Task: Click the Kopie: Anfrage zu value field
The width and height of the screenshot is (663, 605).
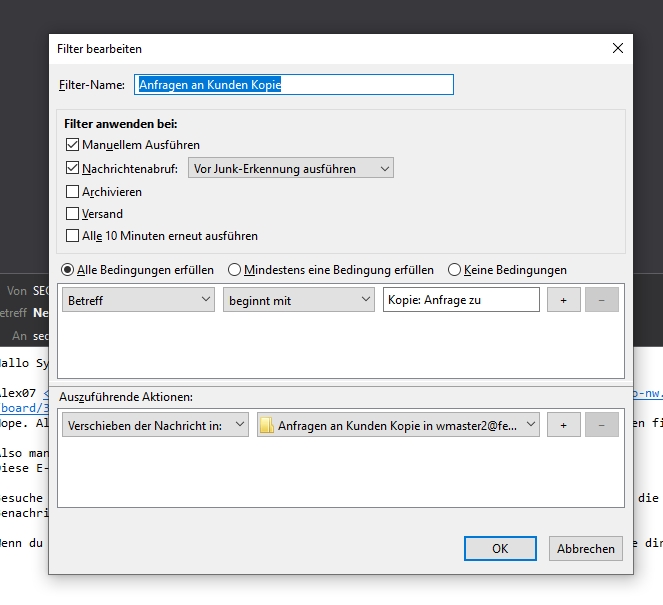Action: pyautogui.click(x=460, y=300)
